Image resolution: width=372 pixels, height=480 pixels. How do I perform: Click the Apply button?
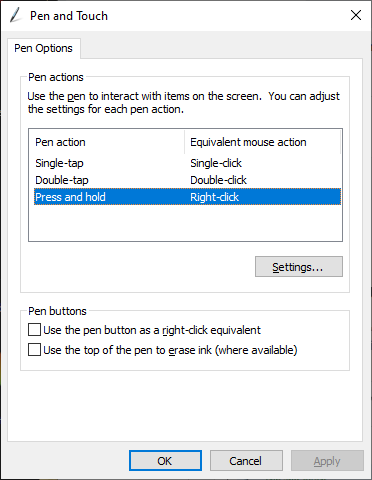327,461
